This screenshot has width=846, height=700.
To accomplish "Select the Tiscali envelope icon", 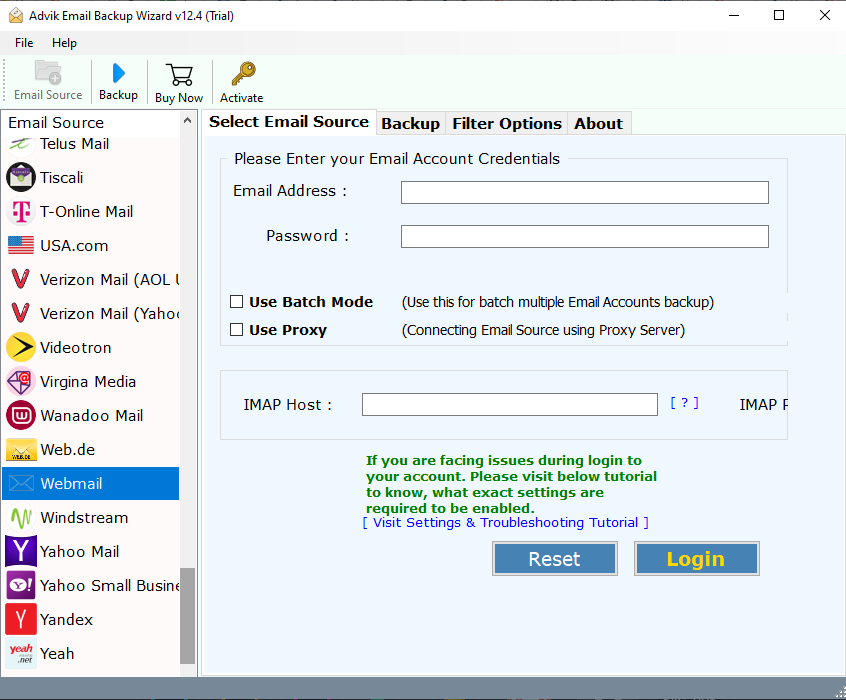I will [x=21, y=177].
